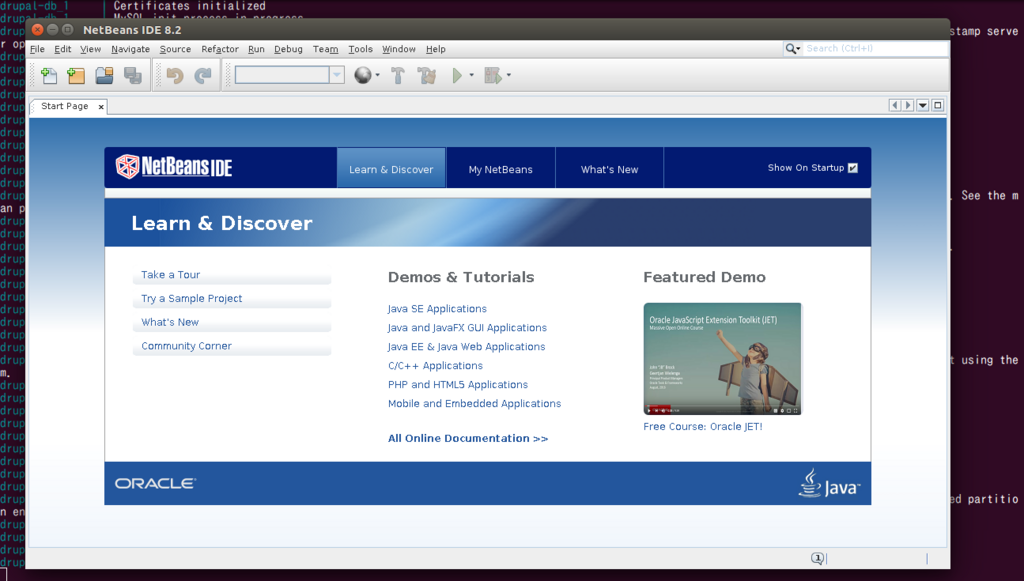
Task: Expand the browser selection dropdown arrow
Action: (377, 76)
